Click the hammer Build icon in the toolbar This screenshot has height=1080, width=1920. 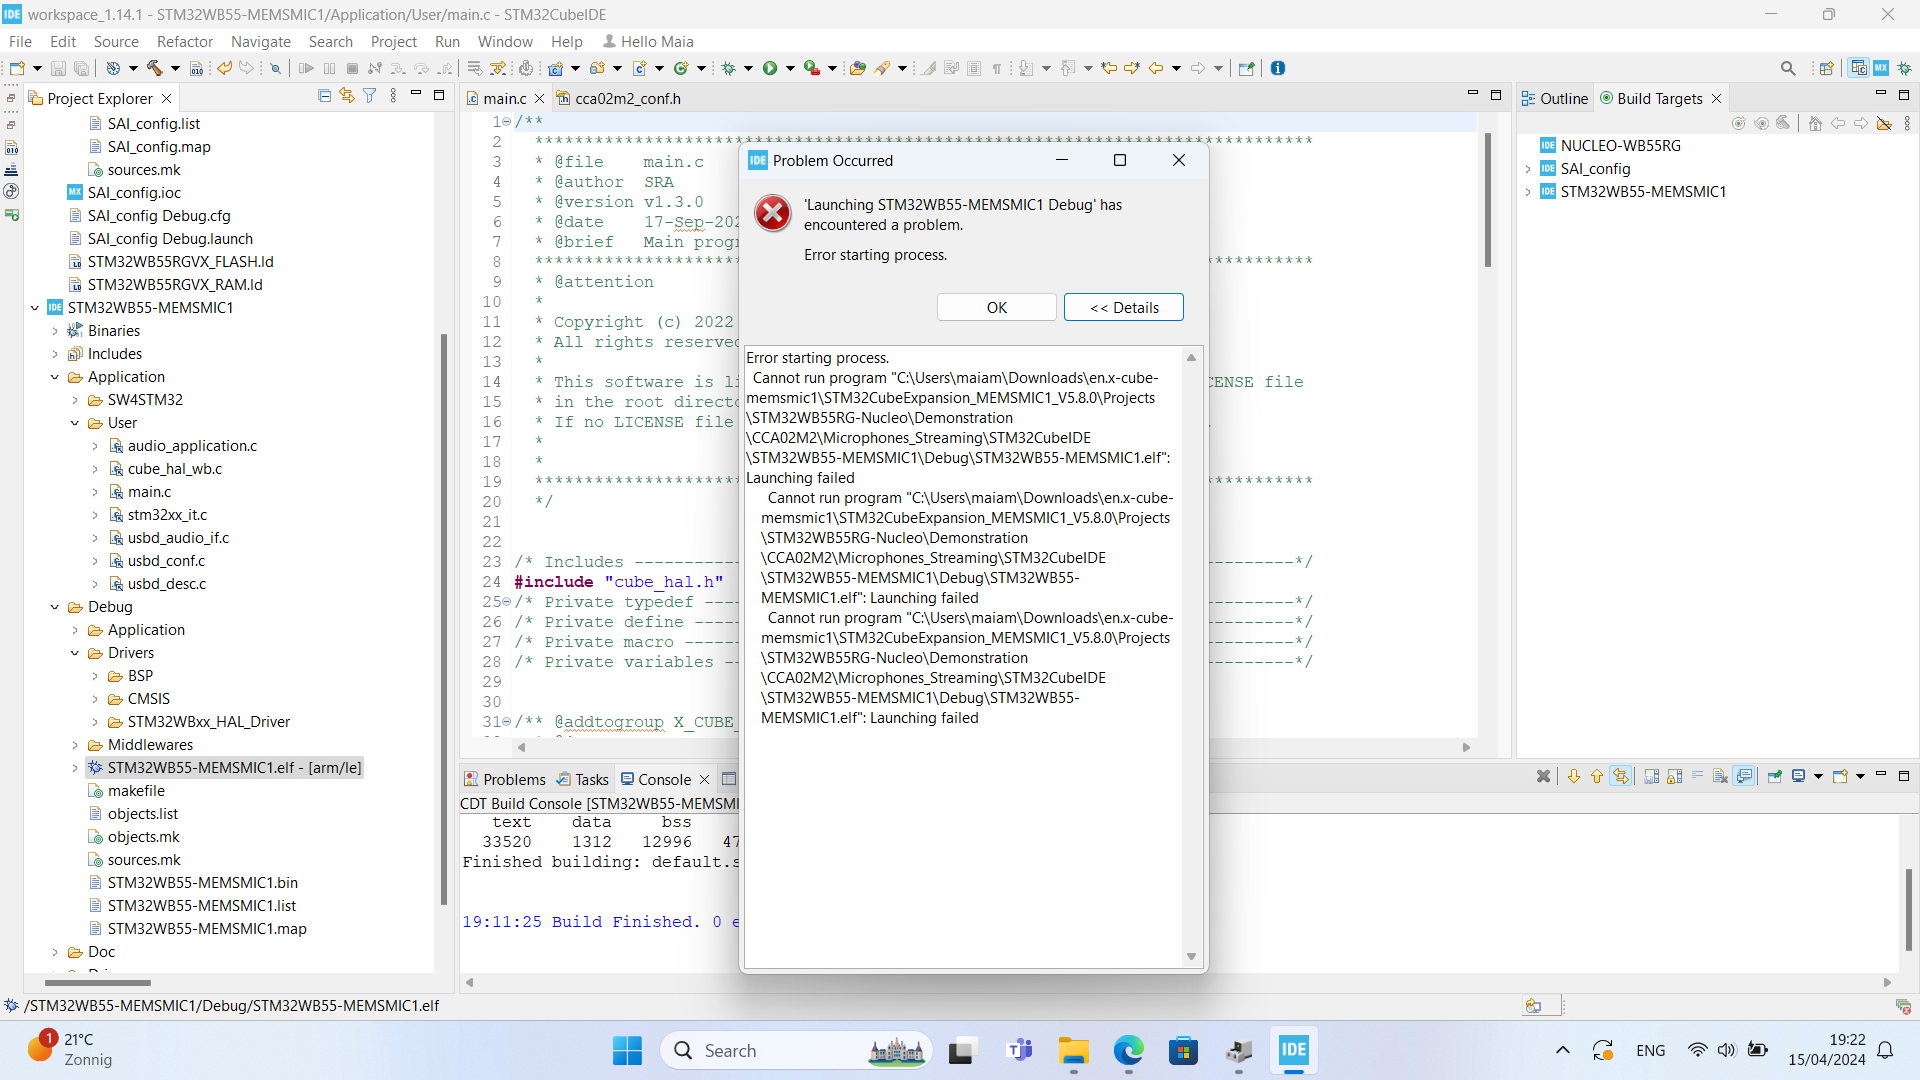(x=155, y=68)
